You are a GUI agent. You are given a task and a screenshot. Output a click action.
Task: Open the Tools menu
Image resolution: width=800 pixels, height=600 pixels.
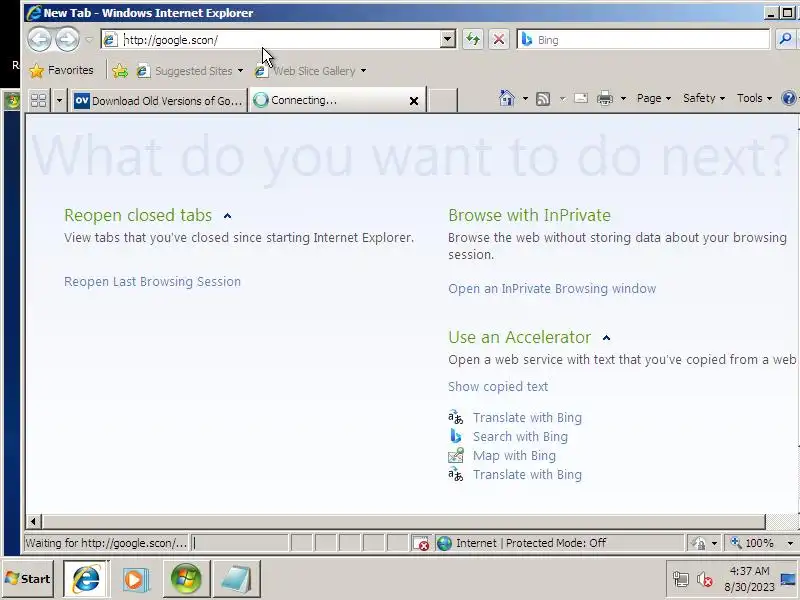point(754,98)
